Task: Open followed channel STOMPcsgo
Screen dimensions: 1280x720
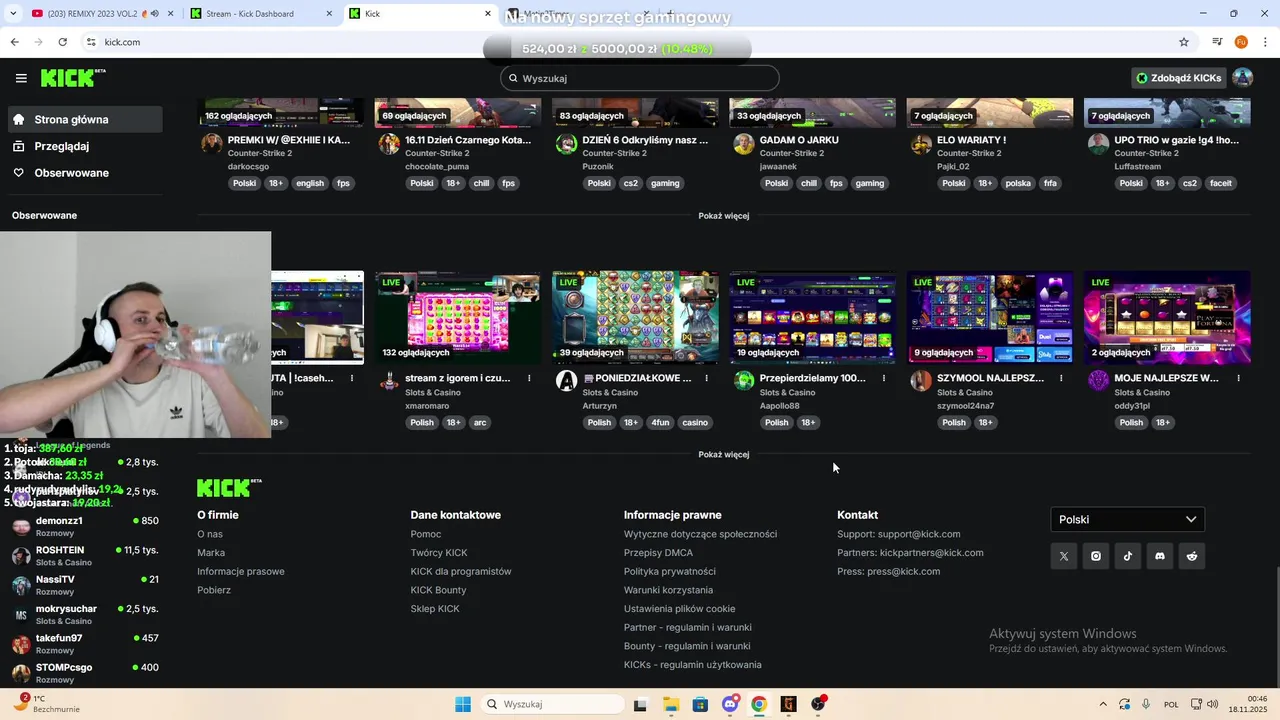Action: (85, 672)
